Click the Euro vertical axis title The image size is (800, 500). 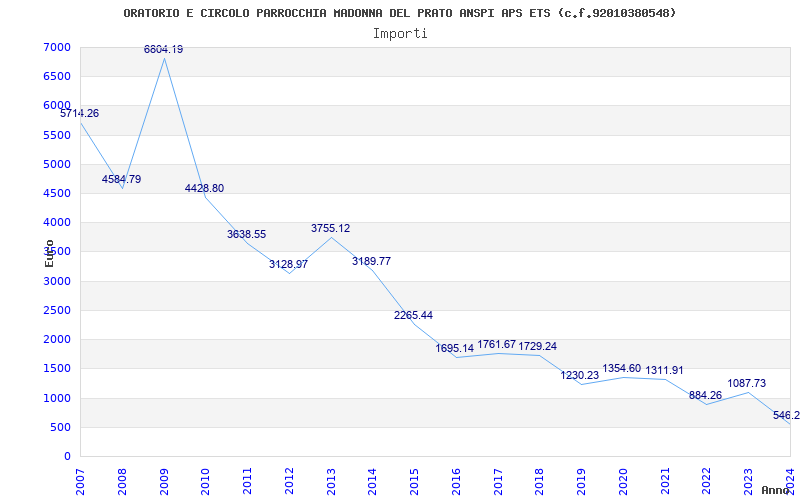49,253
